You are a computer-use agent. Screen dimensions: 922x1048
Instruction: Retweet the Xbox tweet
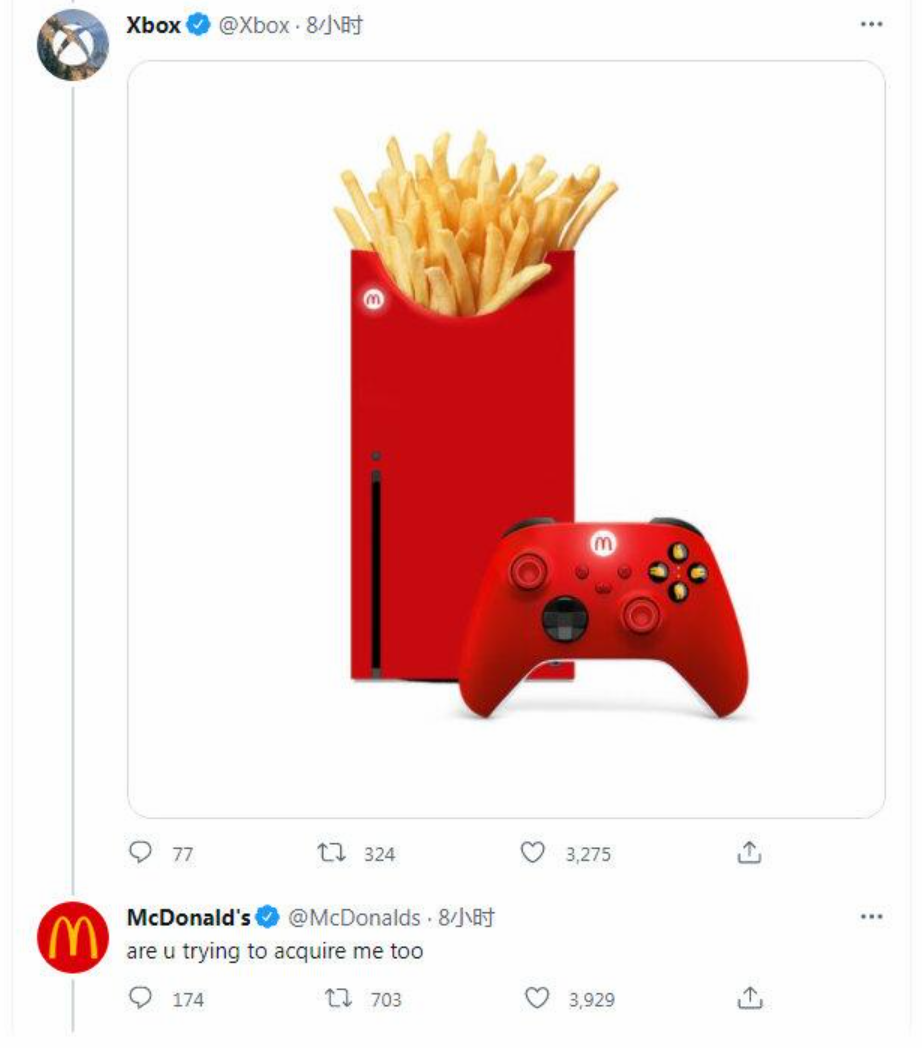coord(331,853)
